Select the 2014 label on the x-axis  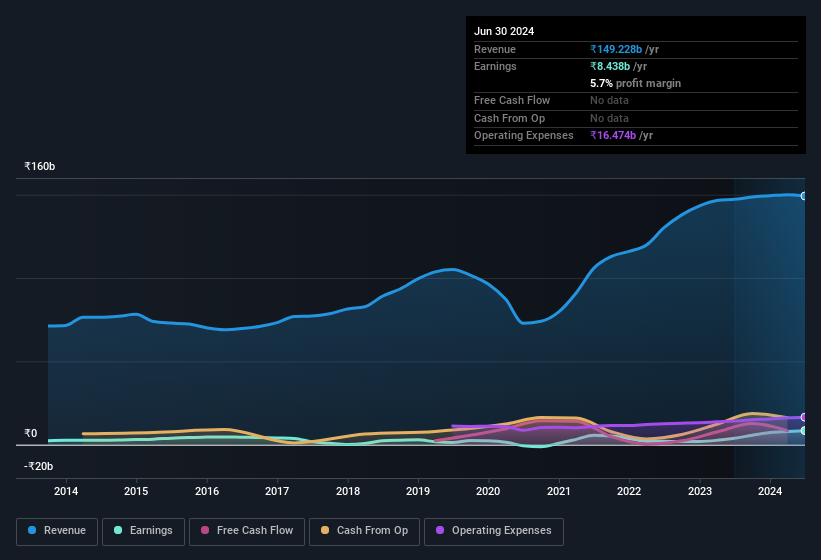(x=66, y=491)
